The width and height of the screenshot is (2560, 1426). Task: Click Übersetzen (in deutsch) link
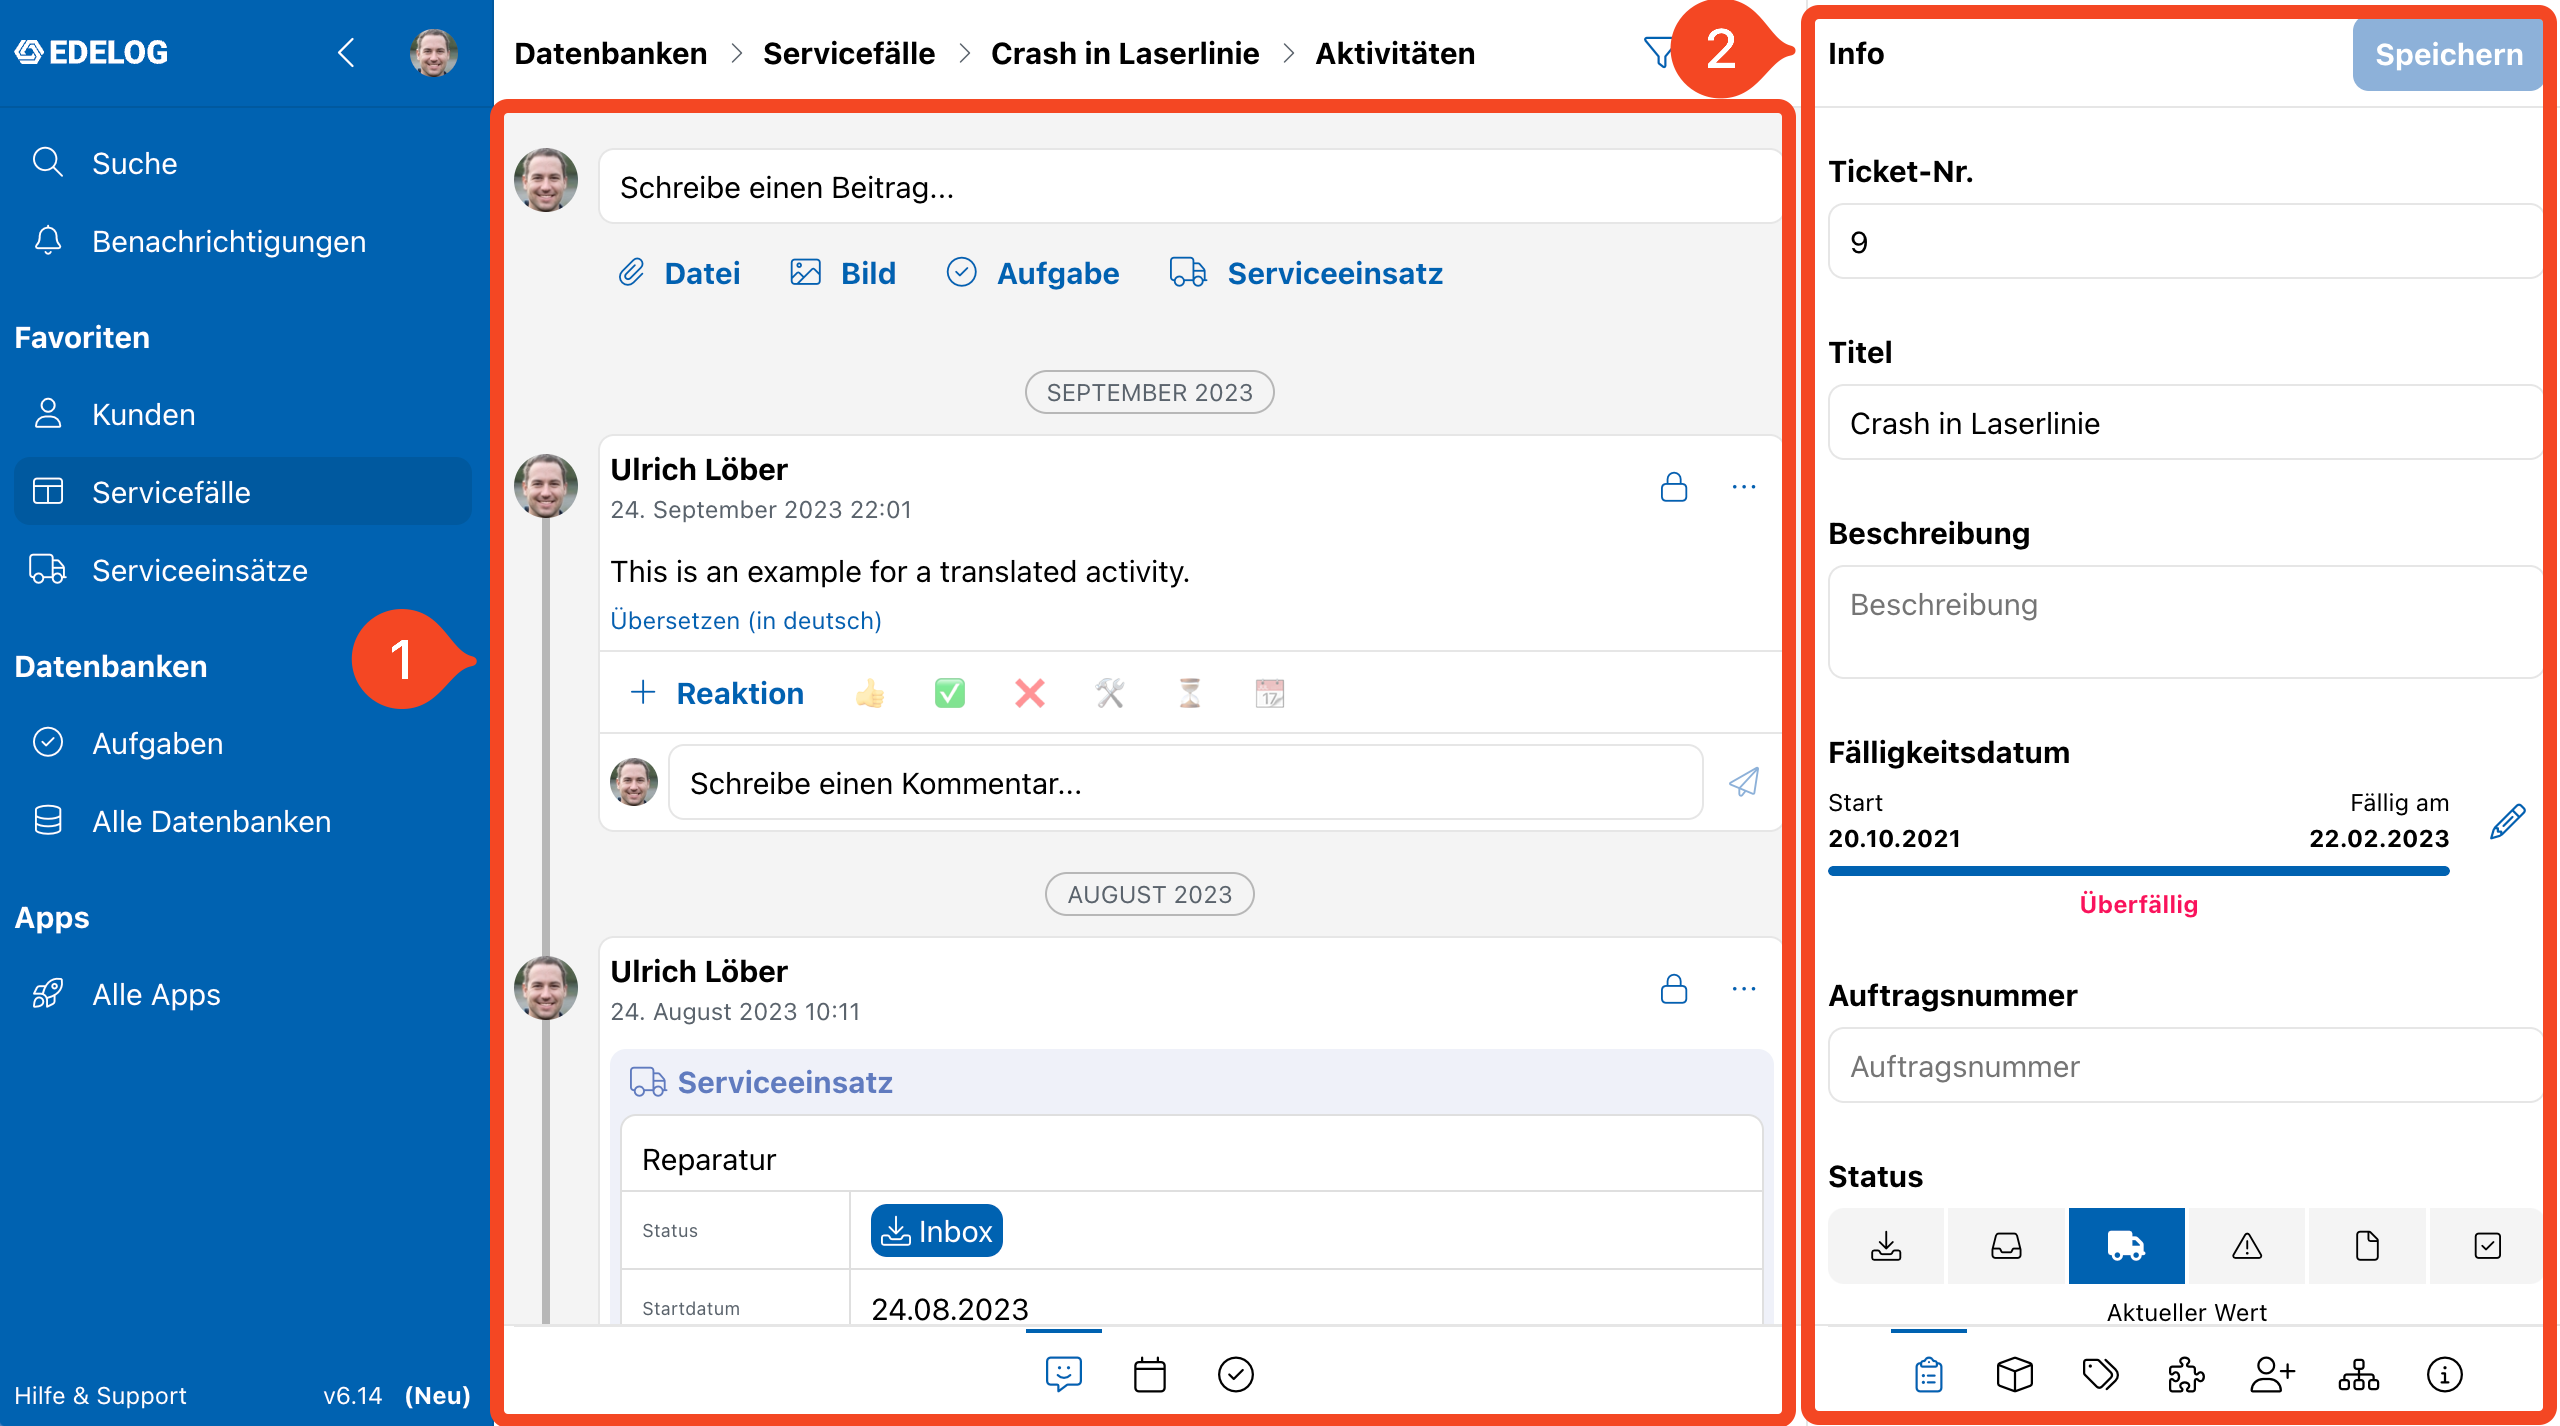pos(746,620)
